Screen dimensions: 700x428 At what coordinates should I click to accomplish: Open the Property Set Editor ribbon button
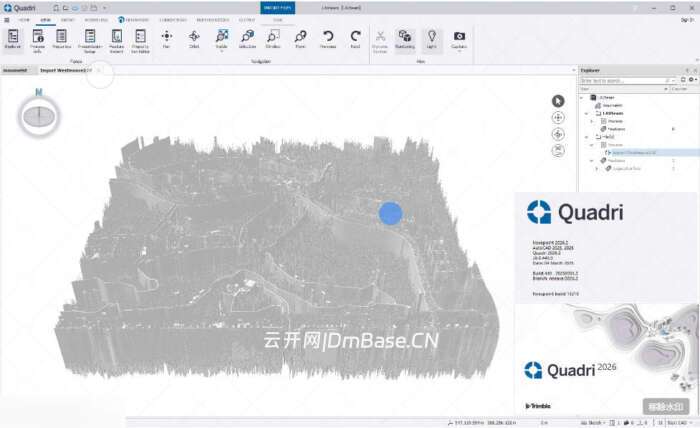click(x=140, y=41)
